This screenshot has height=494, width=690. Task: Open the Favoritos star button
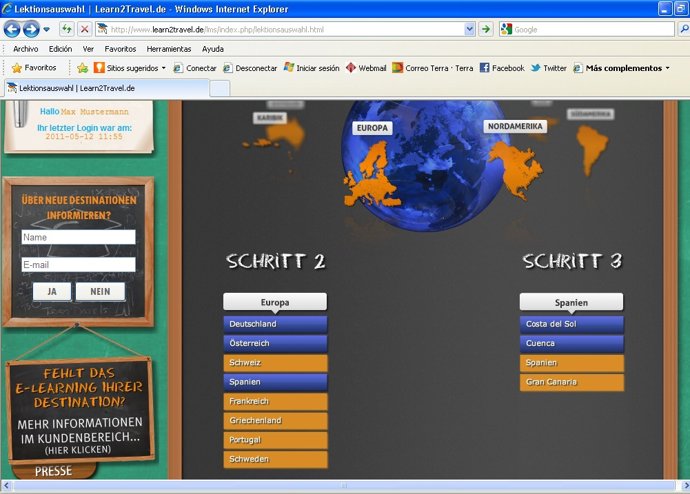(x=34, y=68)
